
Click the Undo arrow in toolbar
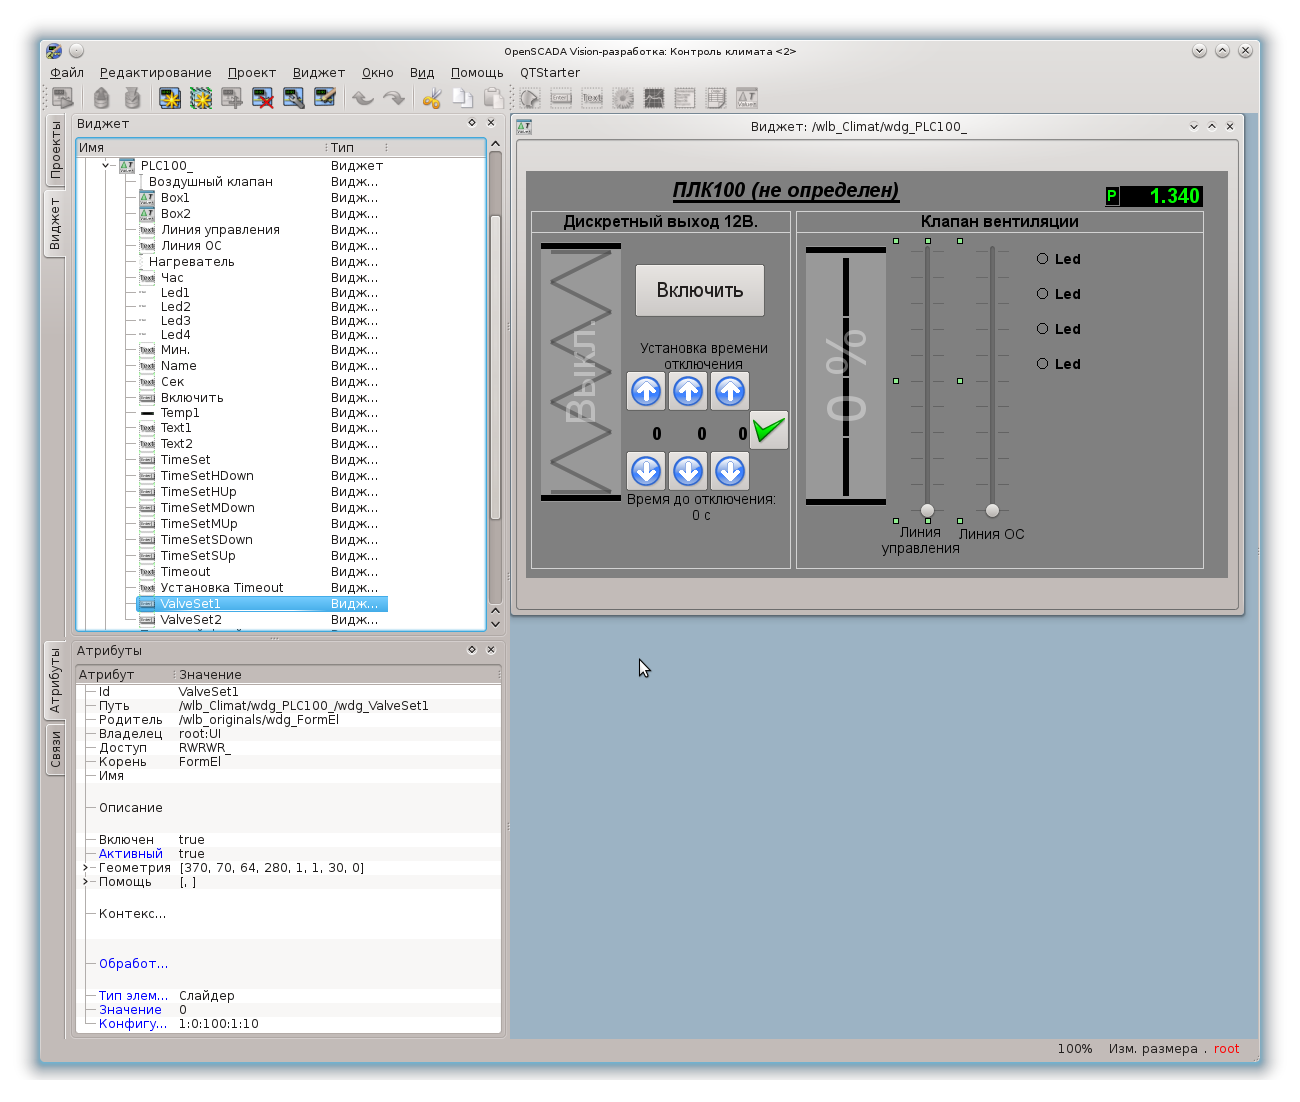click(363, 98)
